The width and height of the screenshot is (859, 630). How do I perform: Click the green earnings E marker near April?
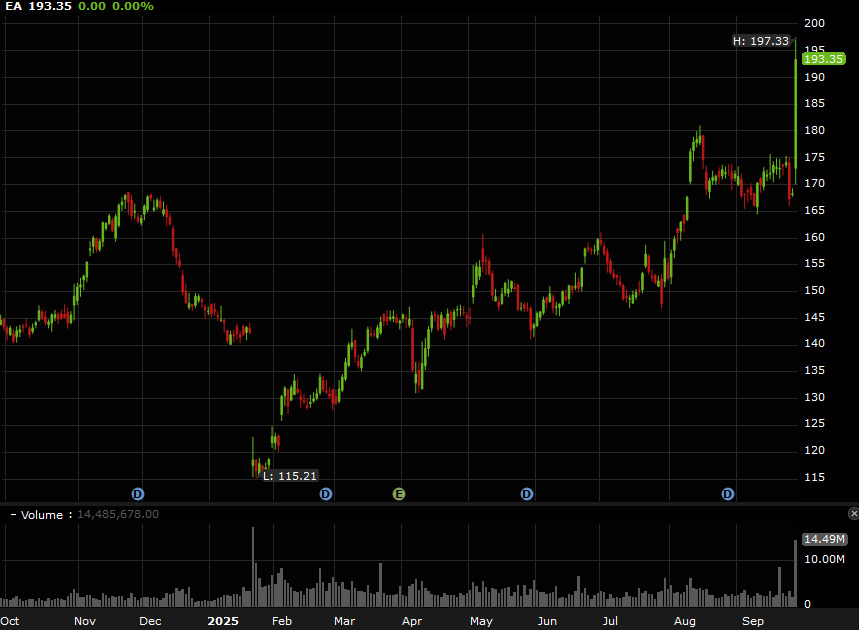398,493
